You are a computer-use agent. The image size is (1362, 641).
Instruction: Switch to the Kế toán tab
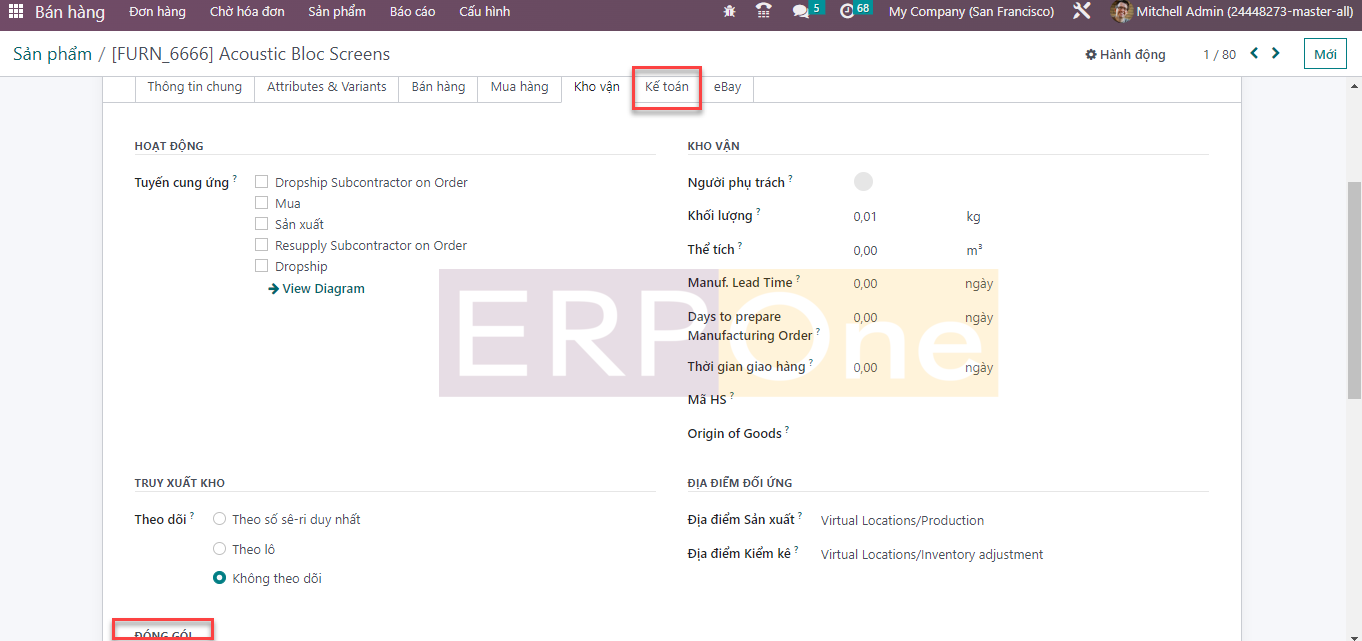(666, 87)
